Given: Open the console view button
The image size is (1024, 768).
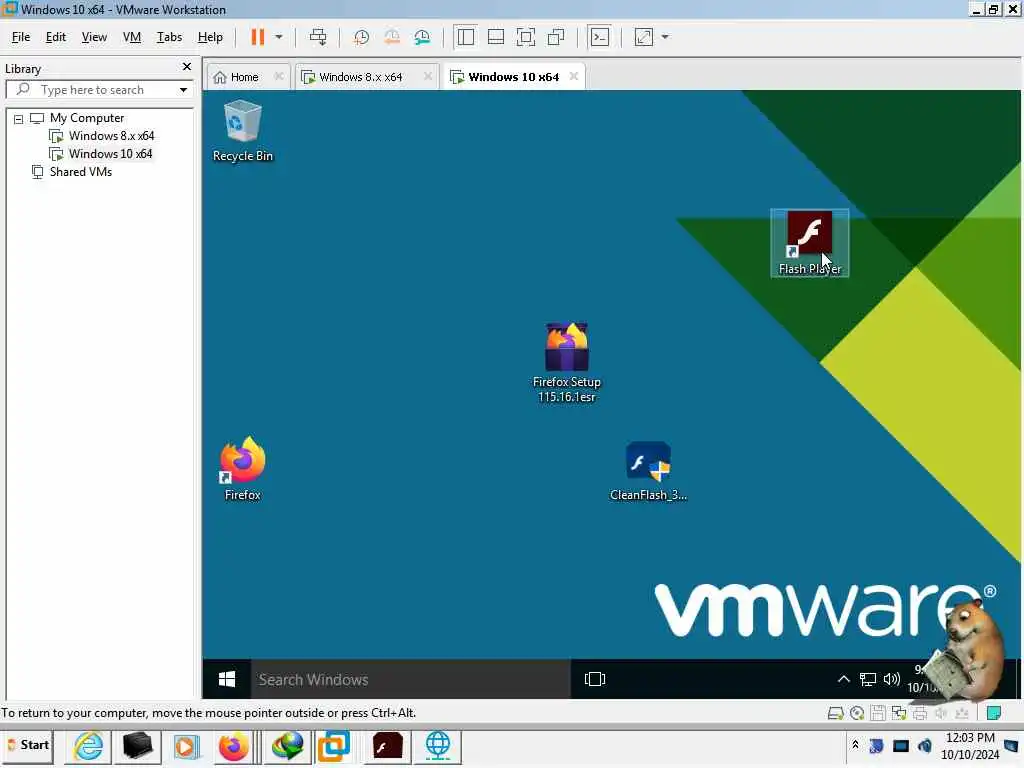Looking at the screenshot, I should [x=600, y=37].
